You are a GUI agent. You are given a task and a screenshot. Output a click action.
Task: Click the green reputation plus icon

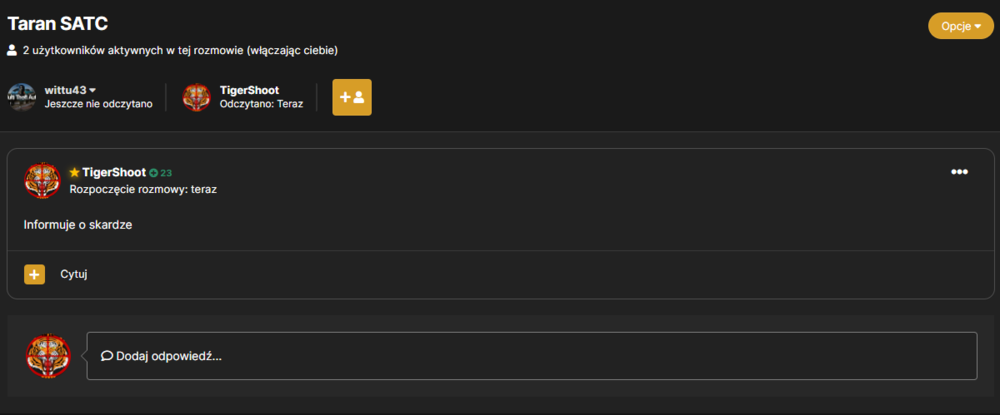(153, 173)
